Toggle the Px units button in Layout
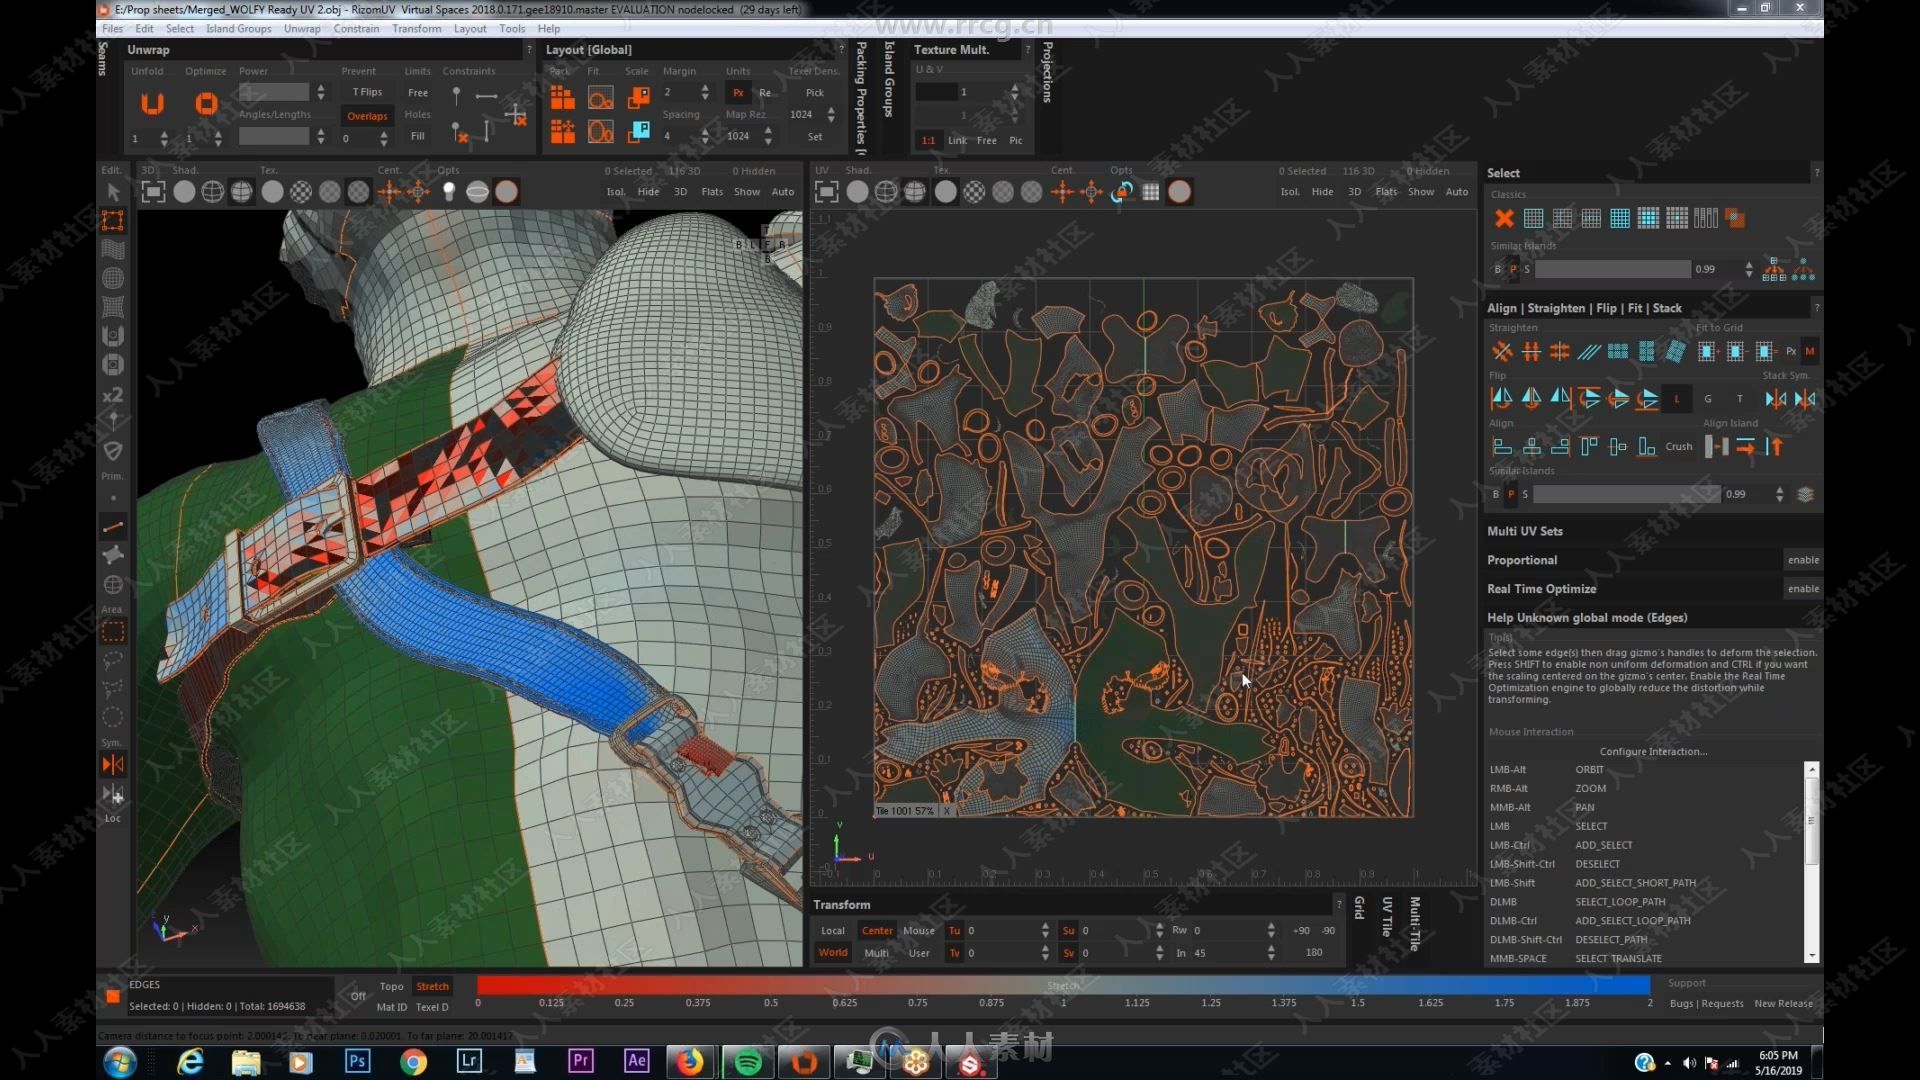Screen dimensions: 1920x1080 point(738,93)
